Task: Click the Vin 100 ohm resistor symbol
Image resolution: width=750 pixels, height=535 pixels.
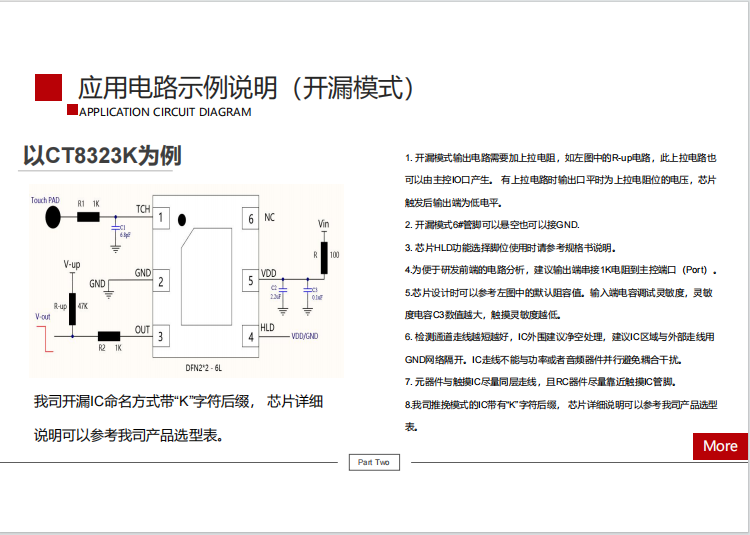Action: (322, 254)
